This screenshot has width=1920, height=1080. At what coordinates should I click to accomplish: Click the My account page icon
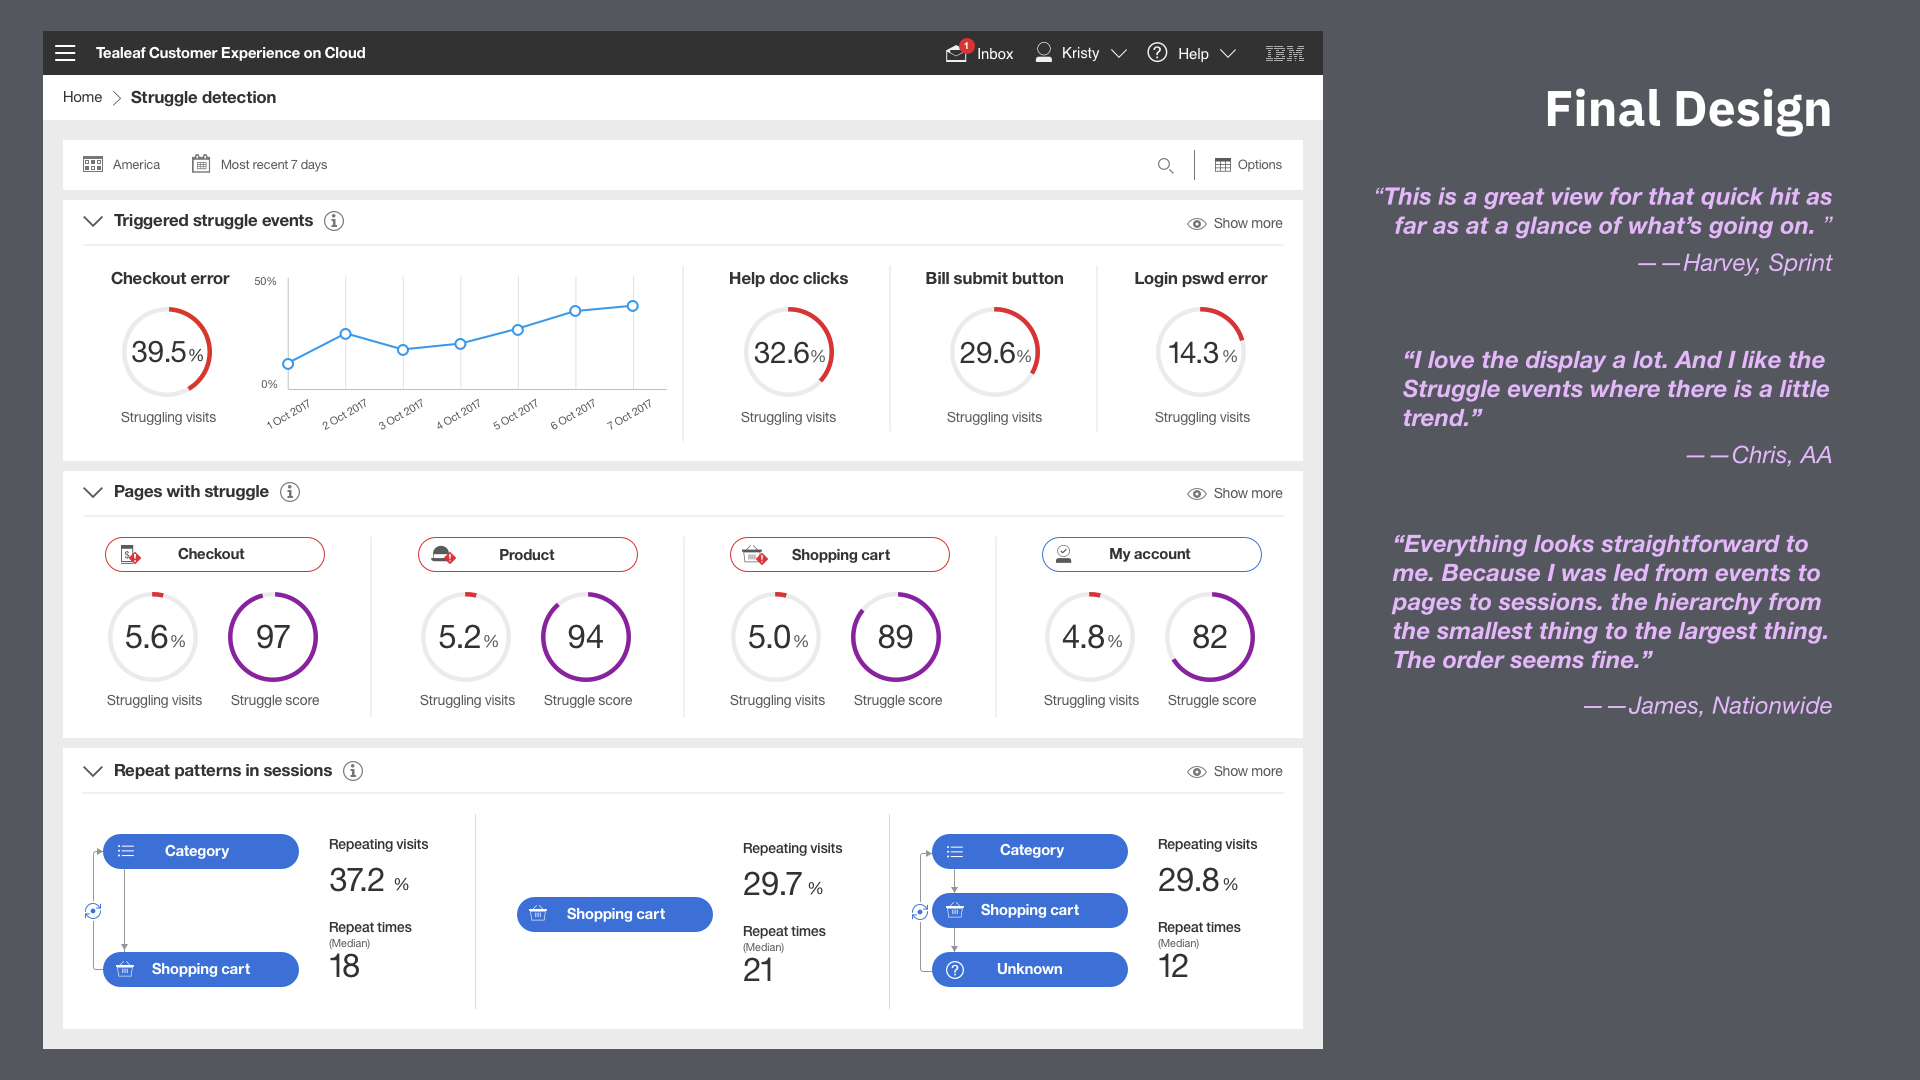1064,554
